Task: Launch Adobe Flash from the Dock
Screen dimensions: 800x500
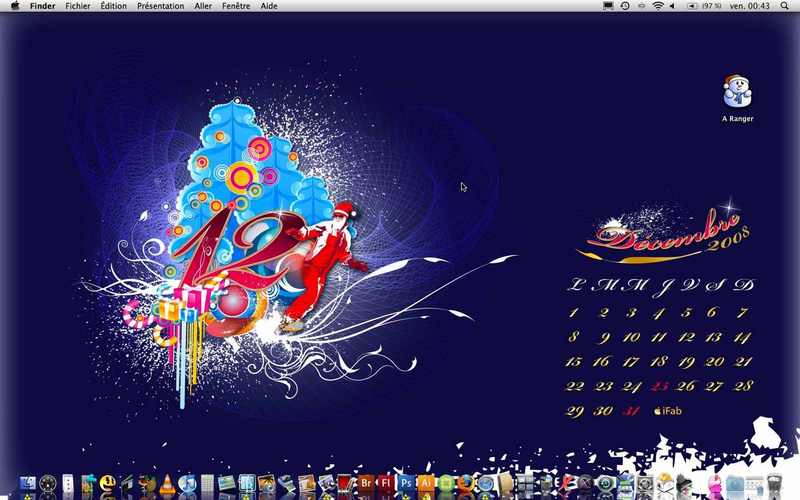Action: (386, 483)
